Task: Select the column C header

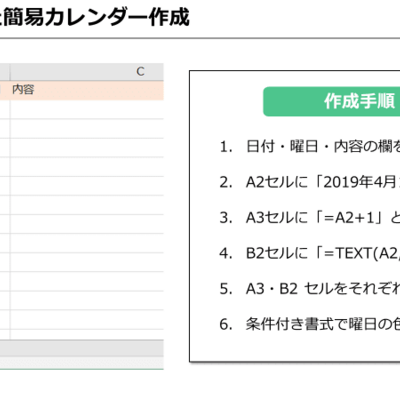Action: 87,72
